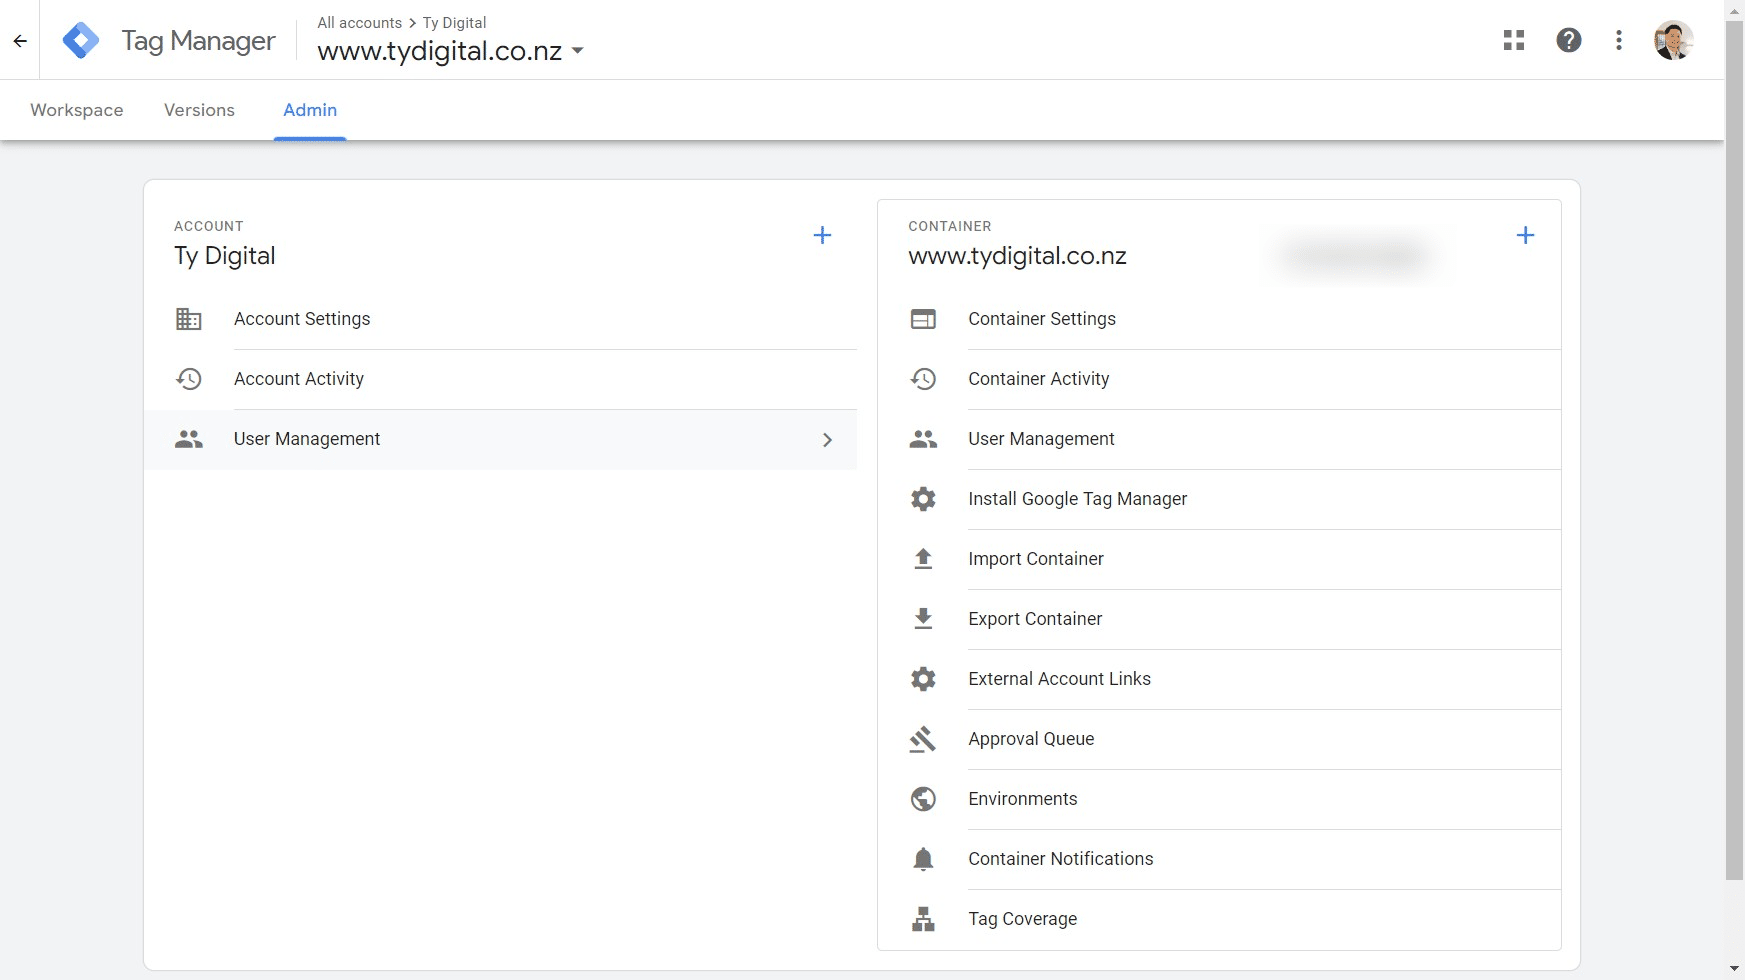Click the Approval Queue gavel icon

click(923, 739)
